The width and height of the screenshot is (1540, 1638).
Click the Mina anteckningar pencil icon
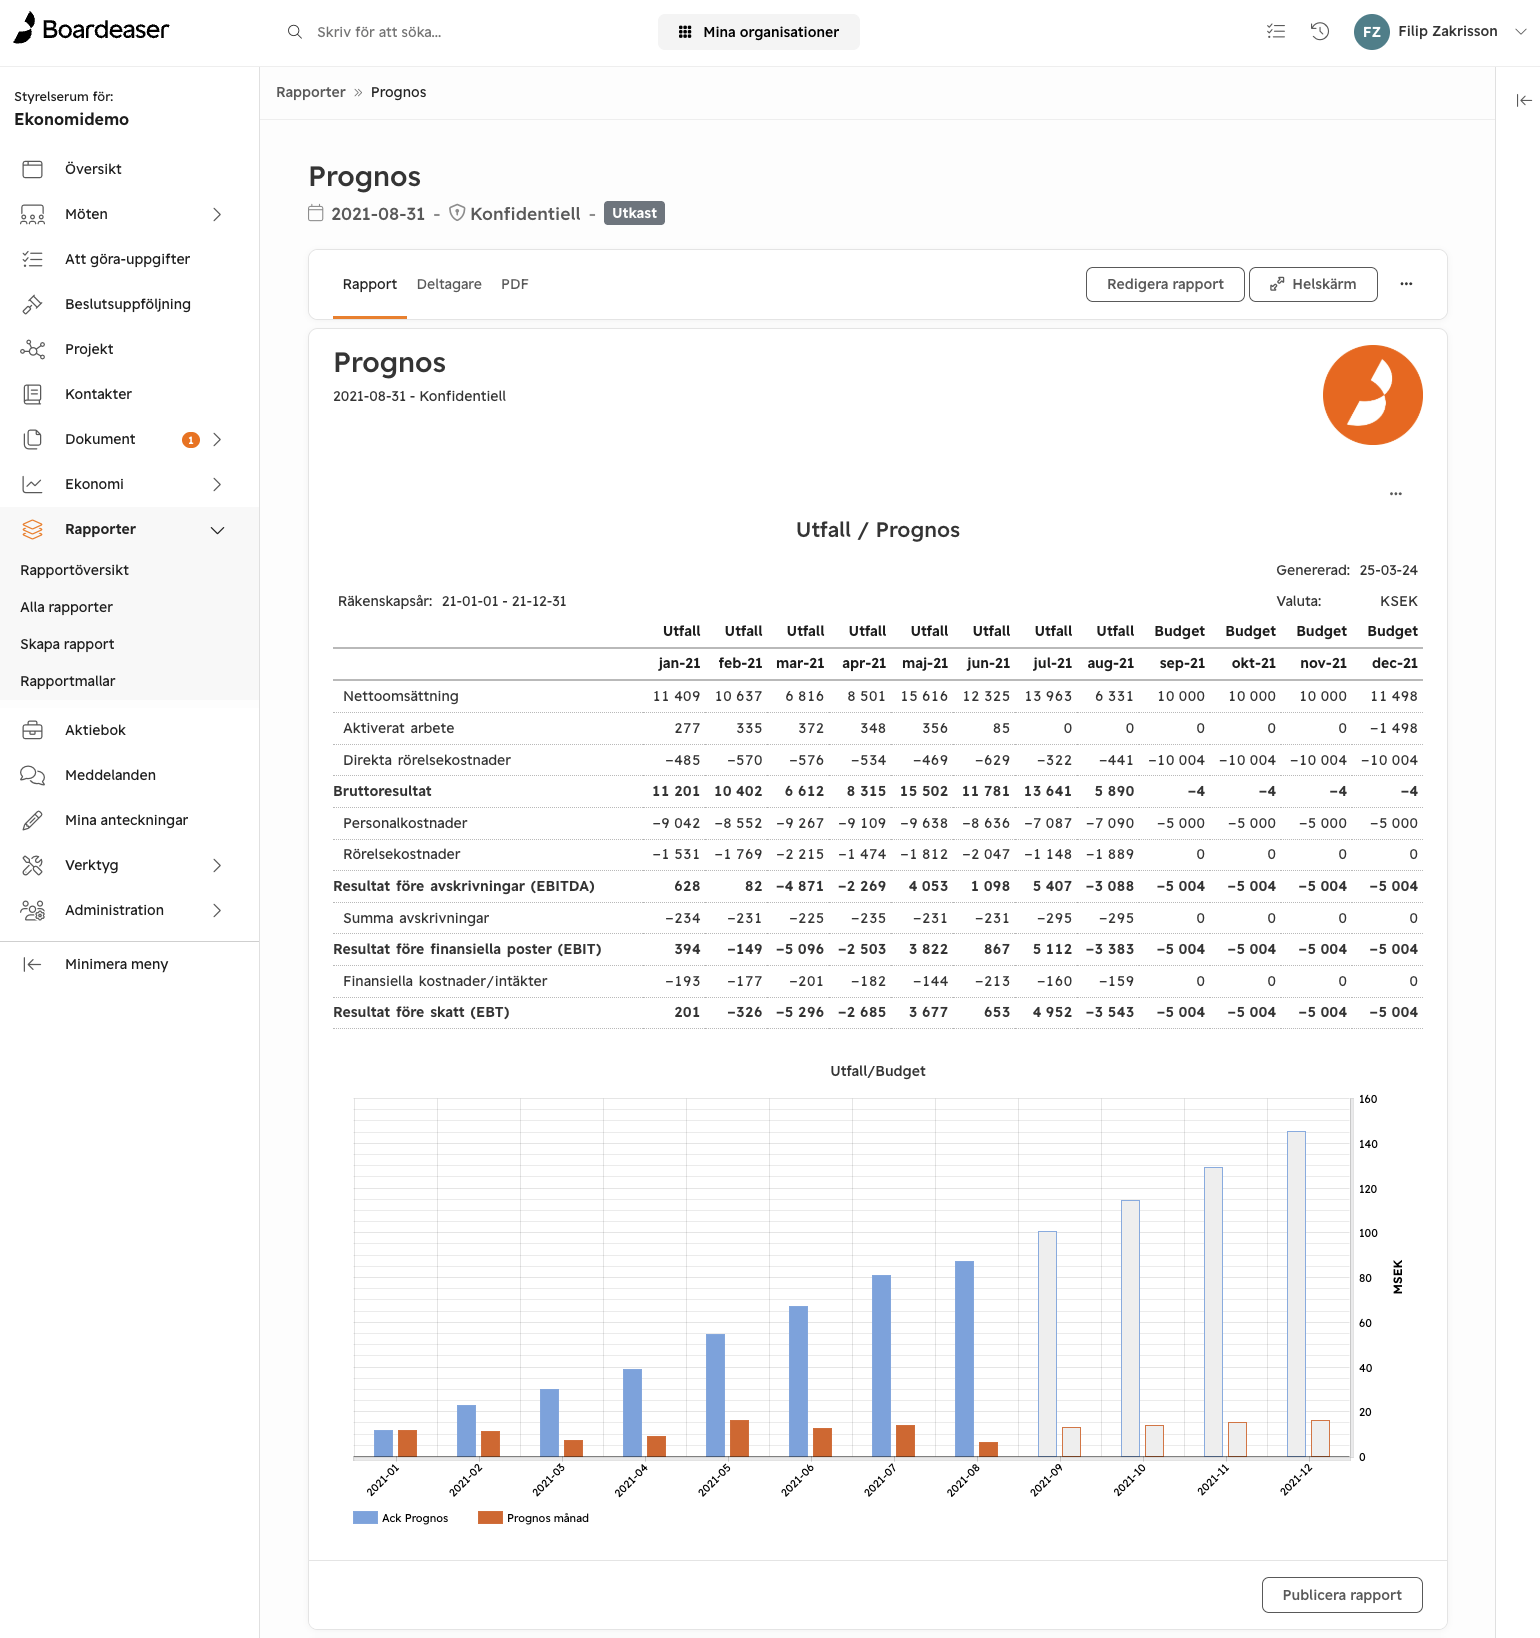(33, 820)
